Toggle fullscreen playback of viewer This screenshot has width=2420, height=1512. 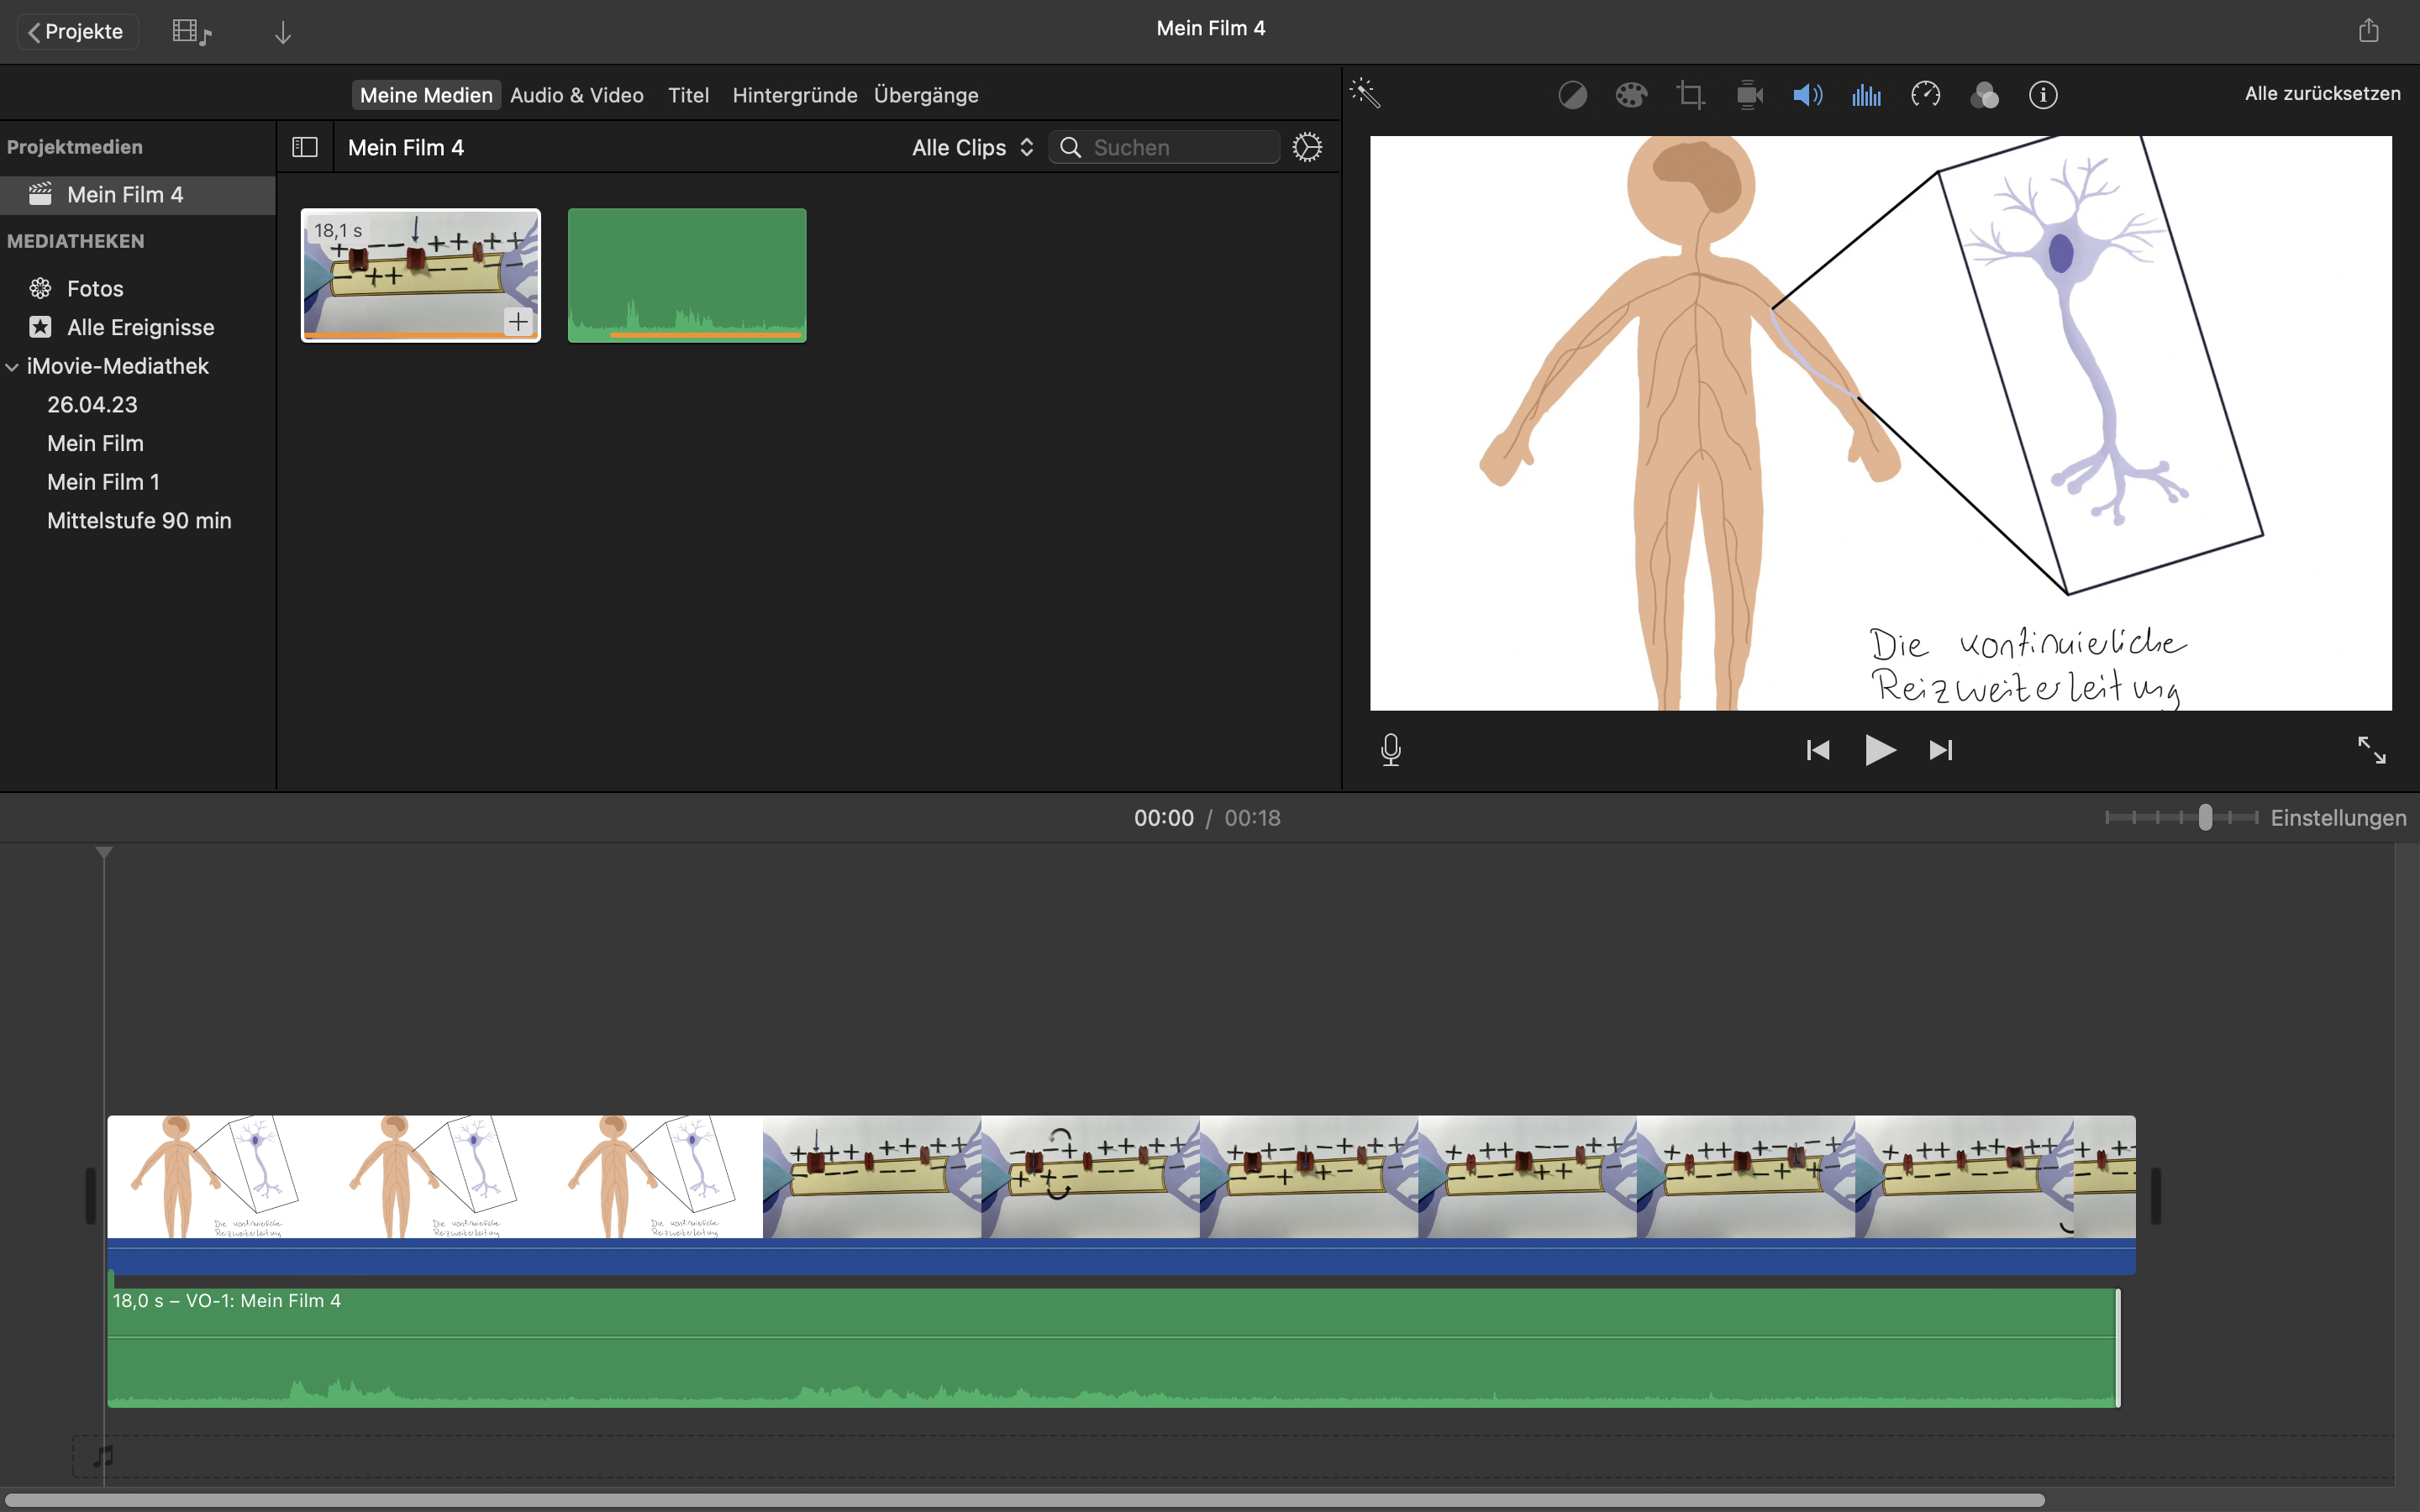pyautogui.click(x=2371, y=750)
